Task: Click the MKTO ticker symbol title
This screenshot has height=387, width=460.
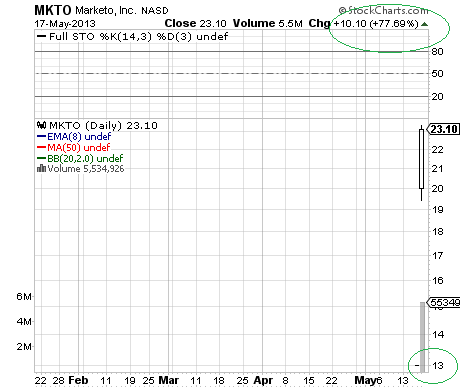Action: 53,10
